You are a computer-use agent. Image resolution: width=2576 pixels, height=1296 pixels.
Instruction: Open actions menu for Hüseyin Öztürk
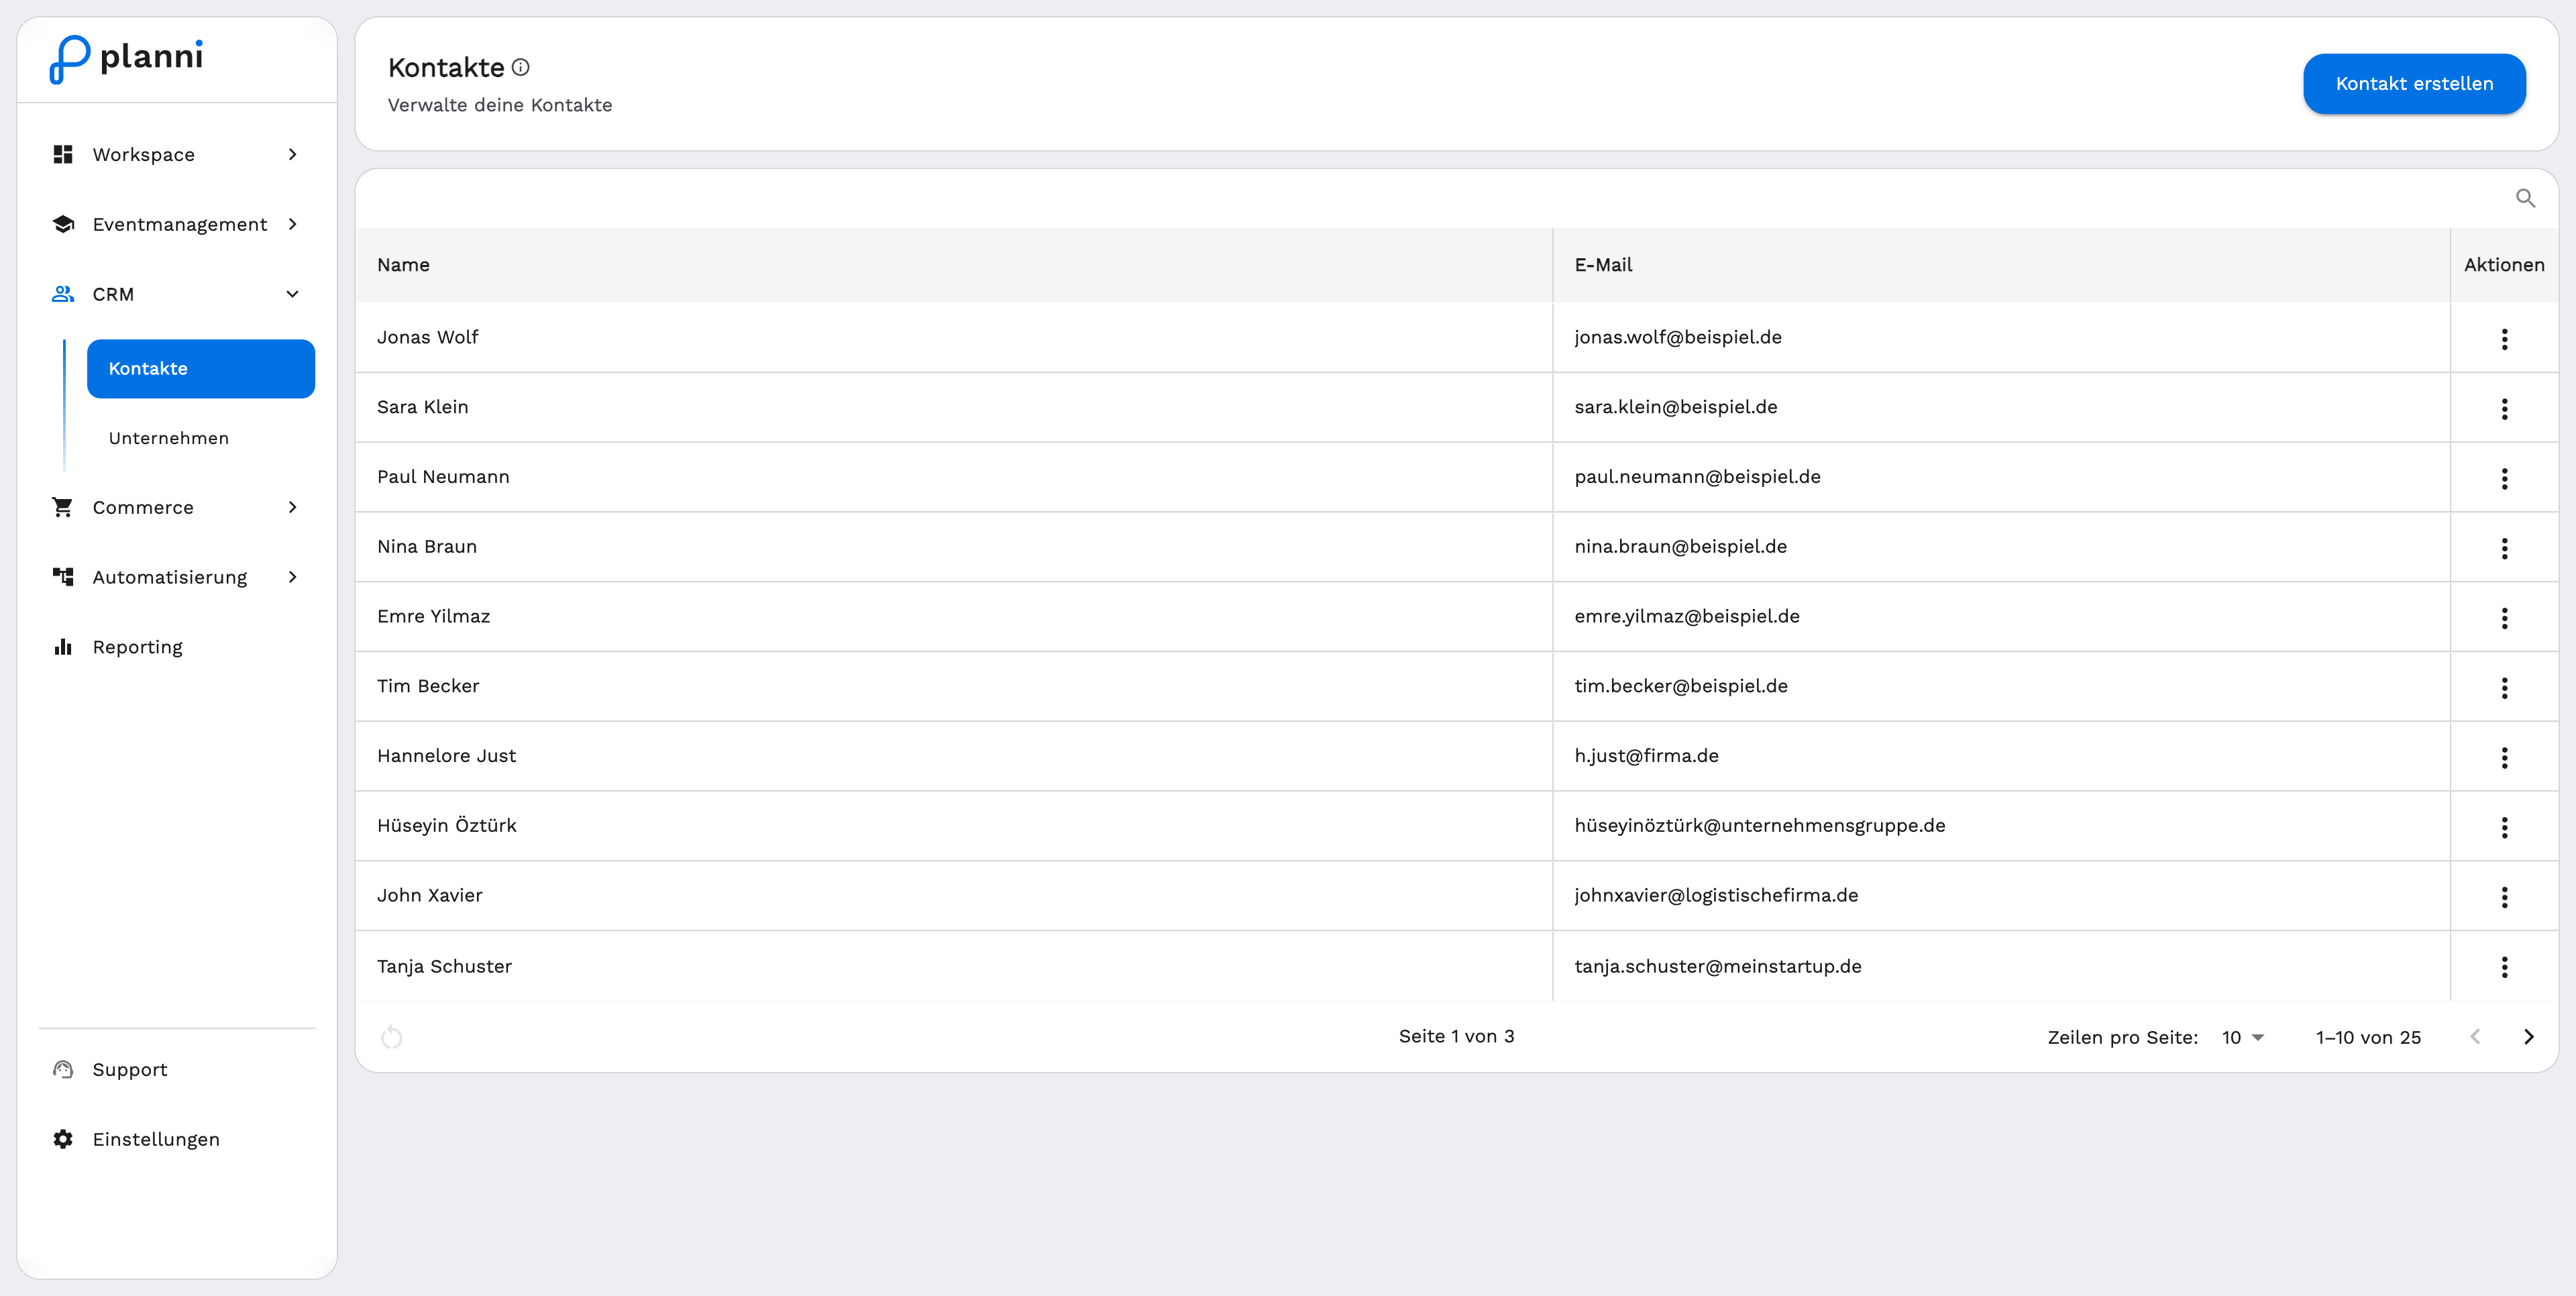(2504, 827)
